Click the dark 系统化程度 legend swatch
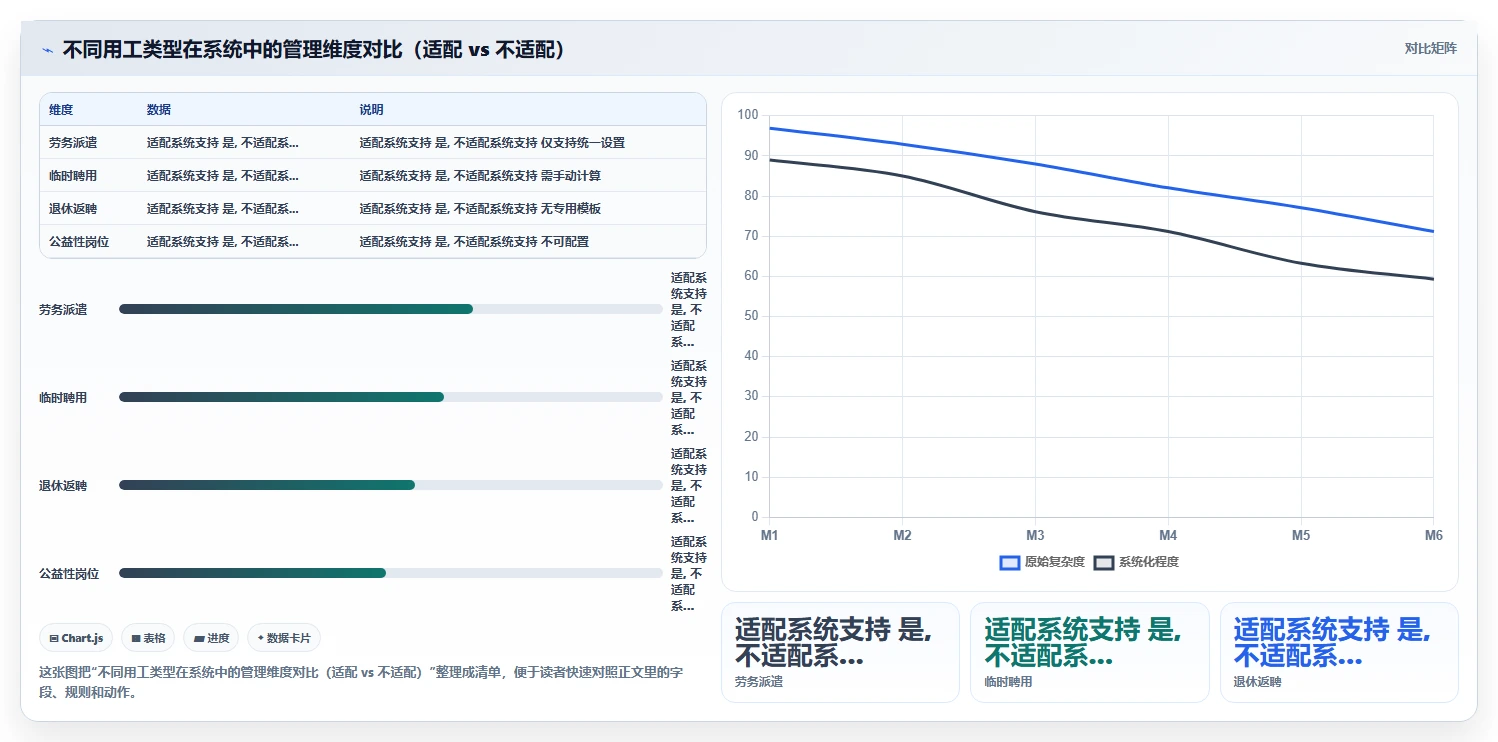 coord(1104,562)
